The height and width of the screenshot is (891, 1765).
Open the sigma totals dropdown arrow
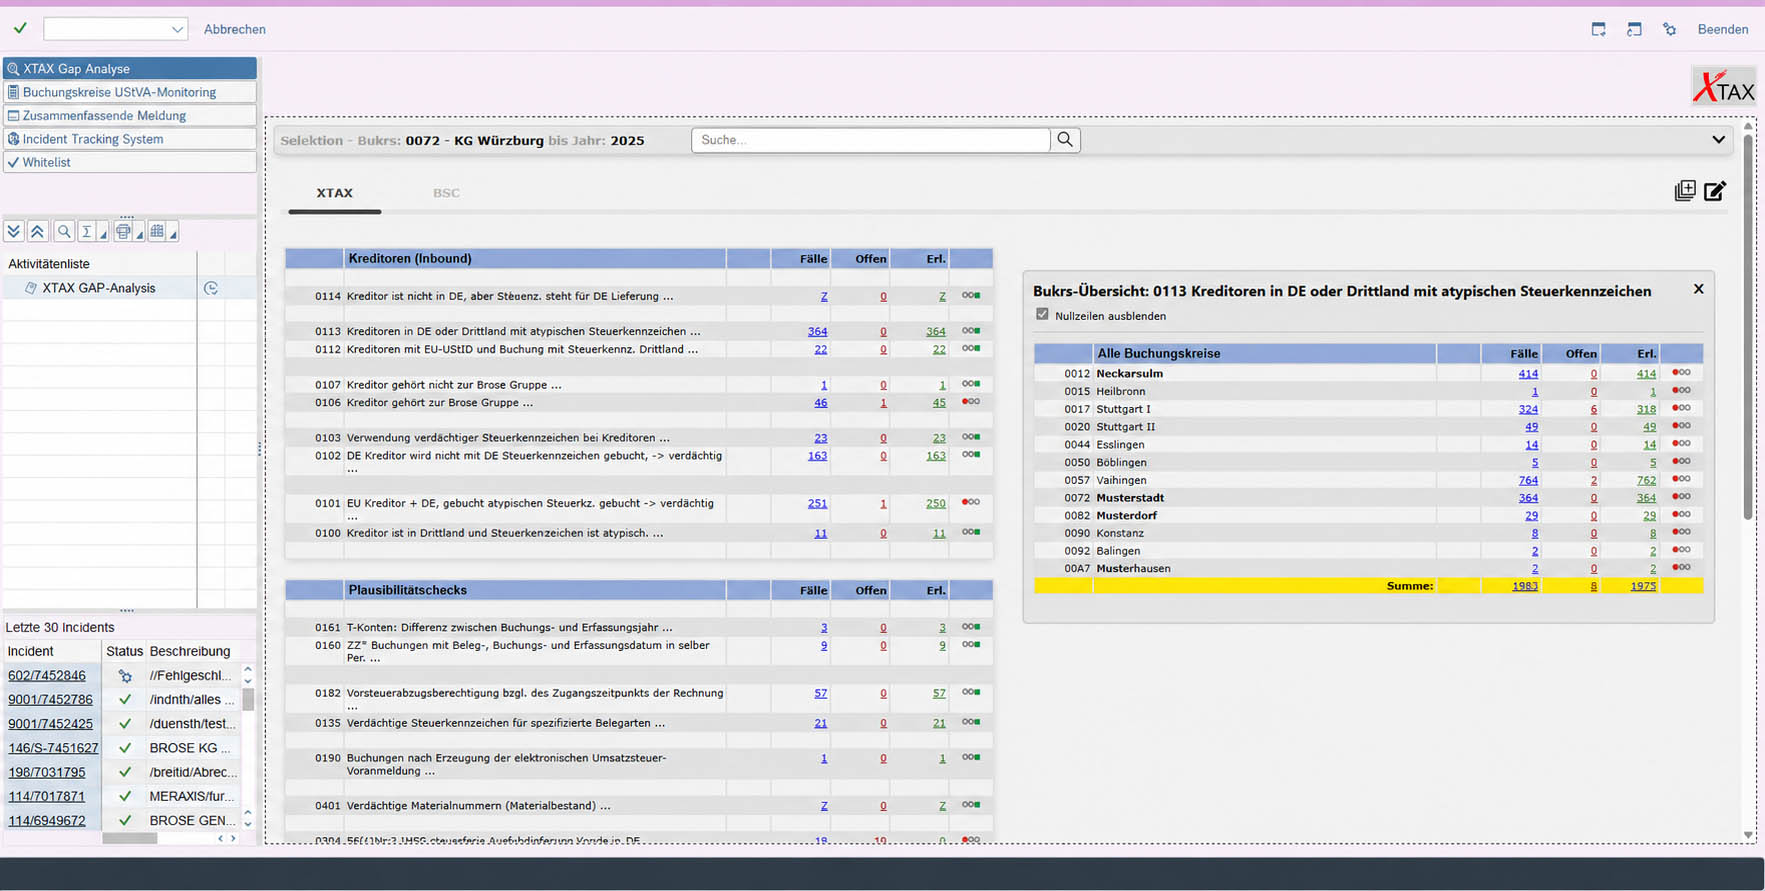click(104, 234)
